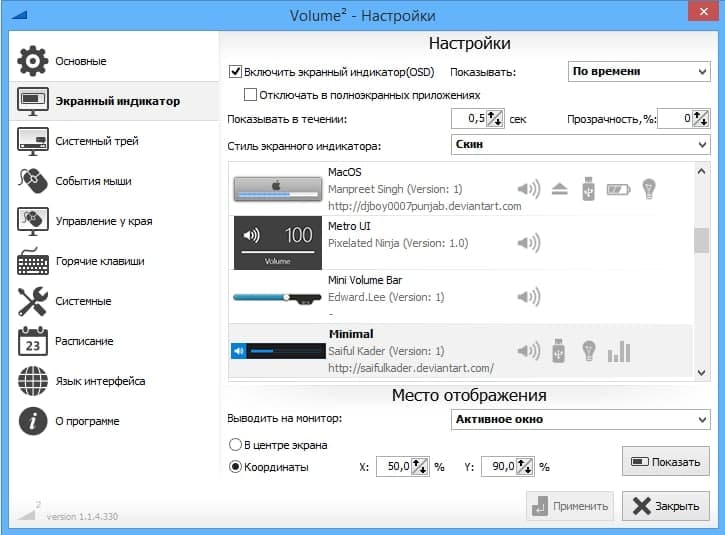Click the X coordinate field showing 50,0
Screen dimensions: 725x535
[x=394, y=467]
